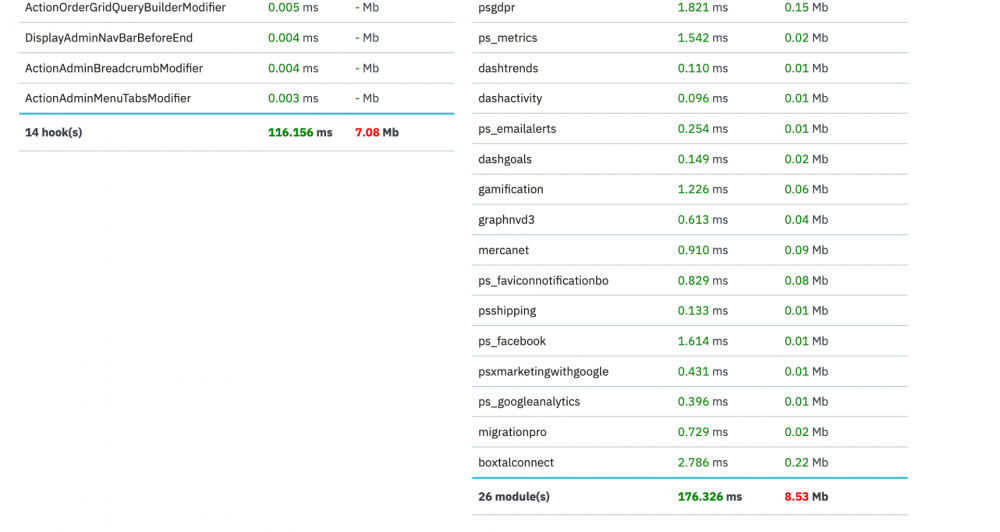Click the 0.096 ms time for dashactivity
Screen dimensions: 1000x532
(x=703, y=98)
